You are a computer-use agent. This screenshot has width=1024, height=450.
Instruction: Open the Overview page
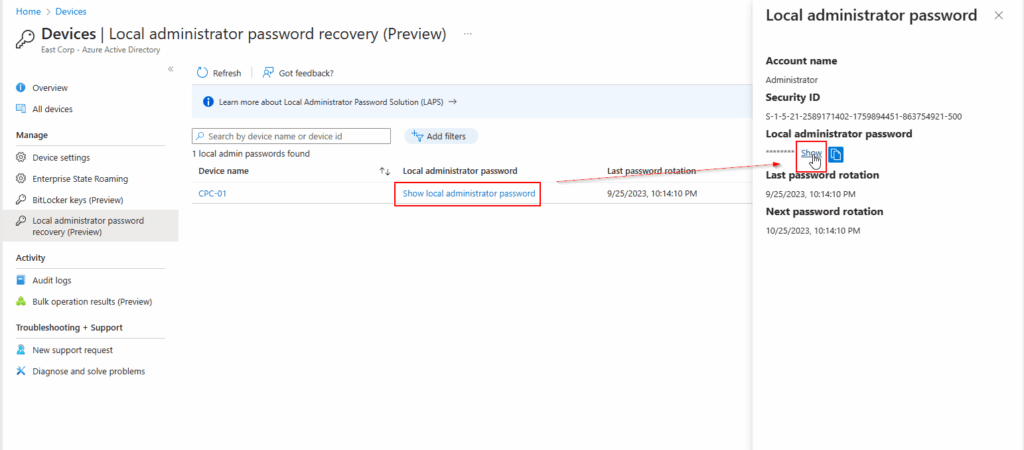coord(49,88)
